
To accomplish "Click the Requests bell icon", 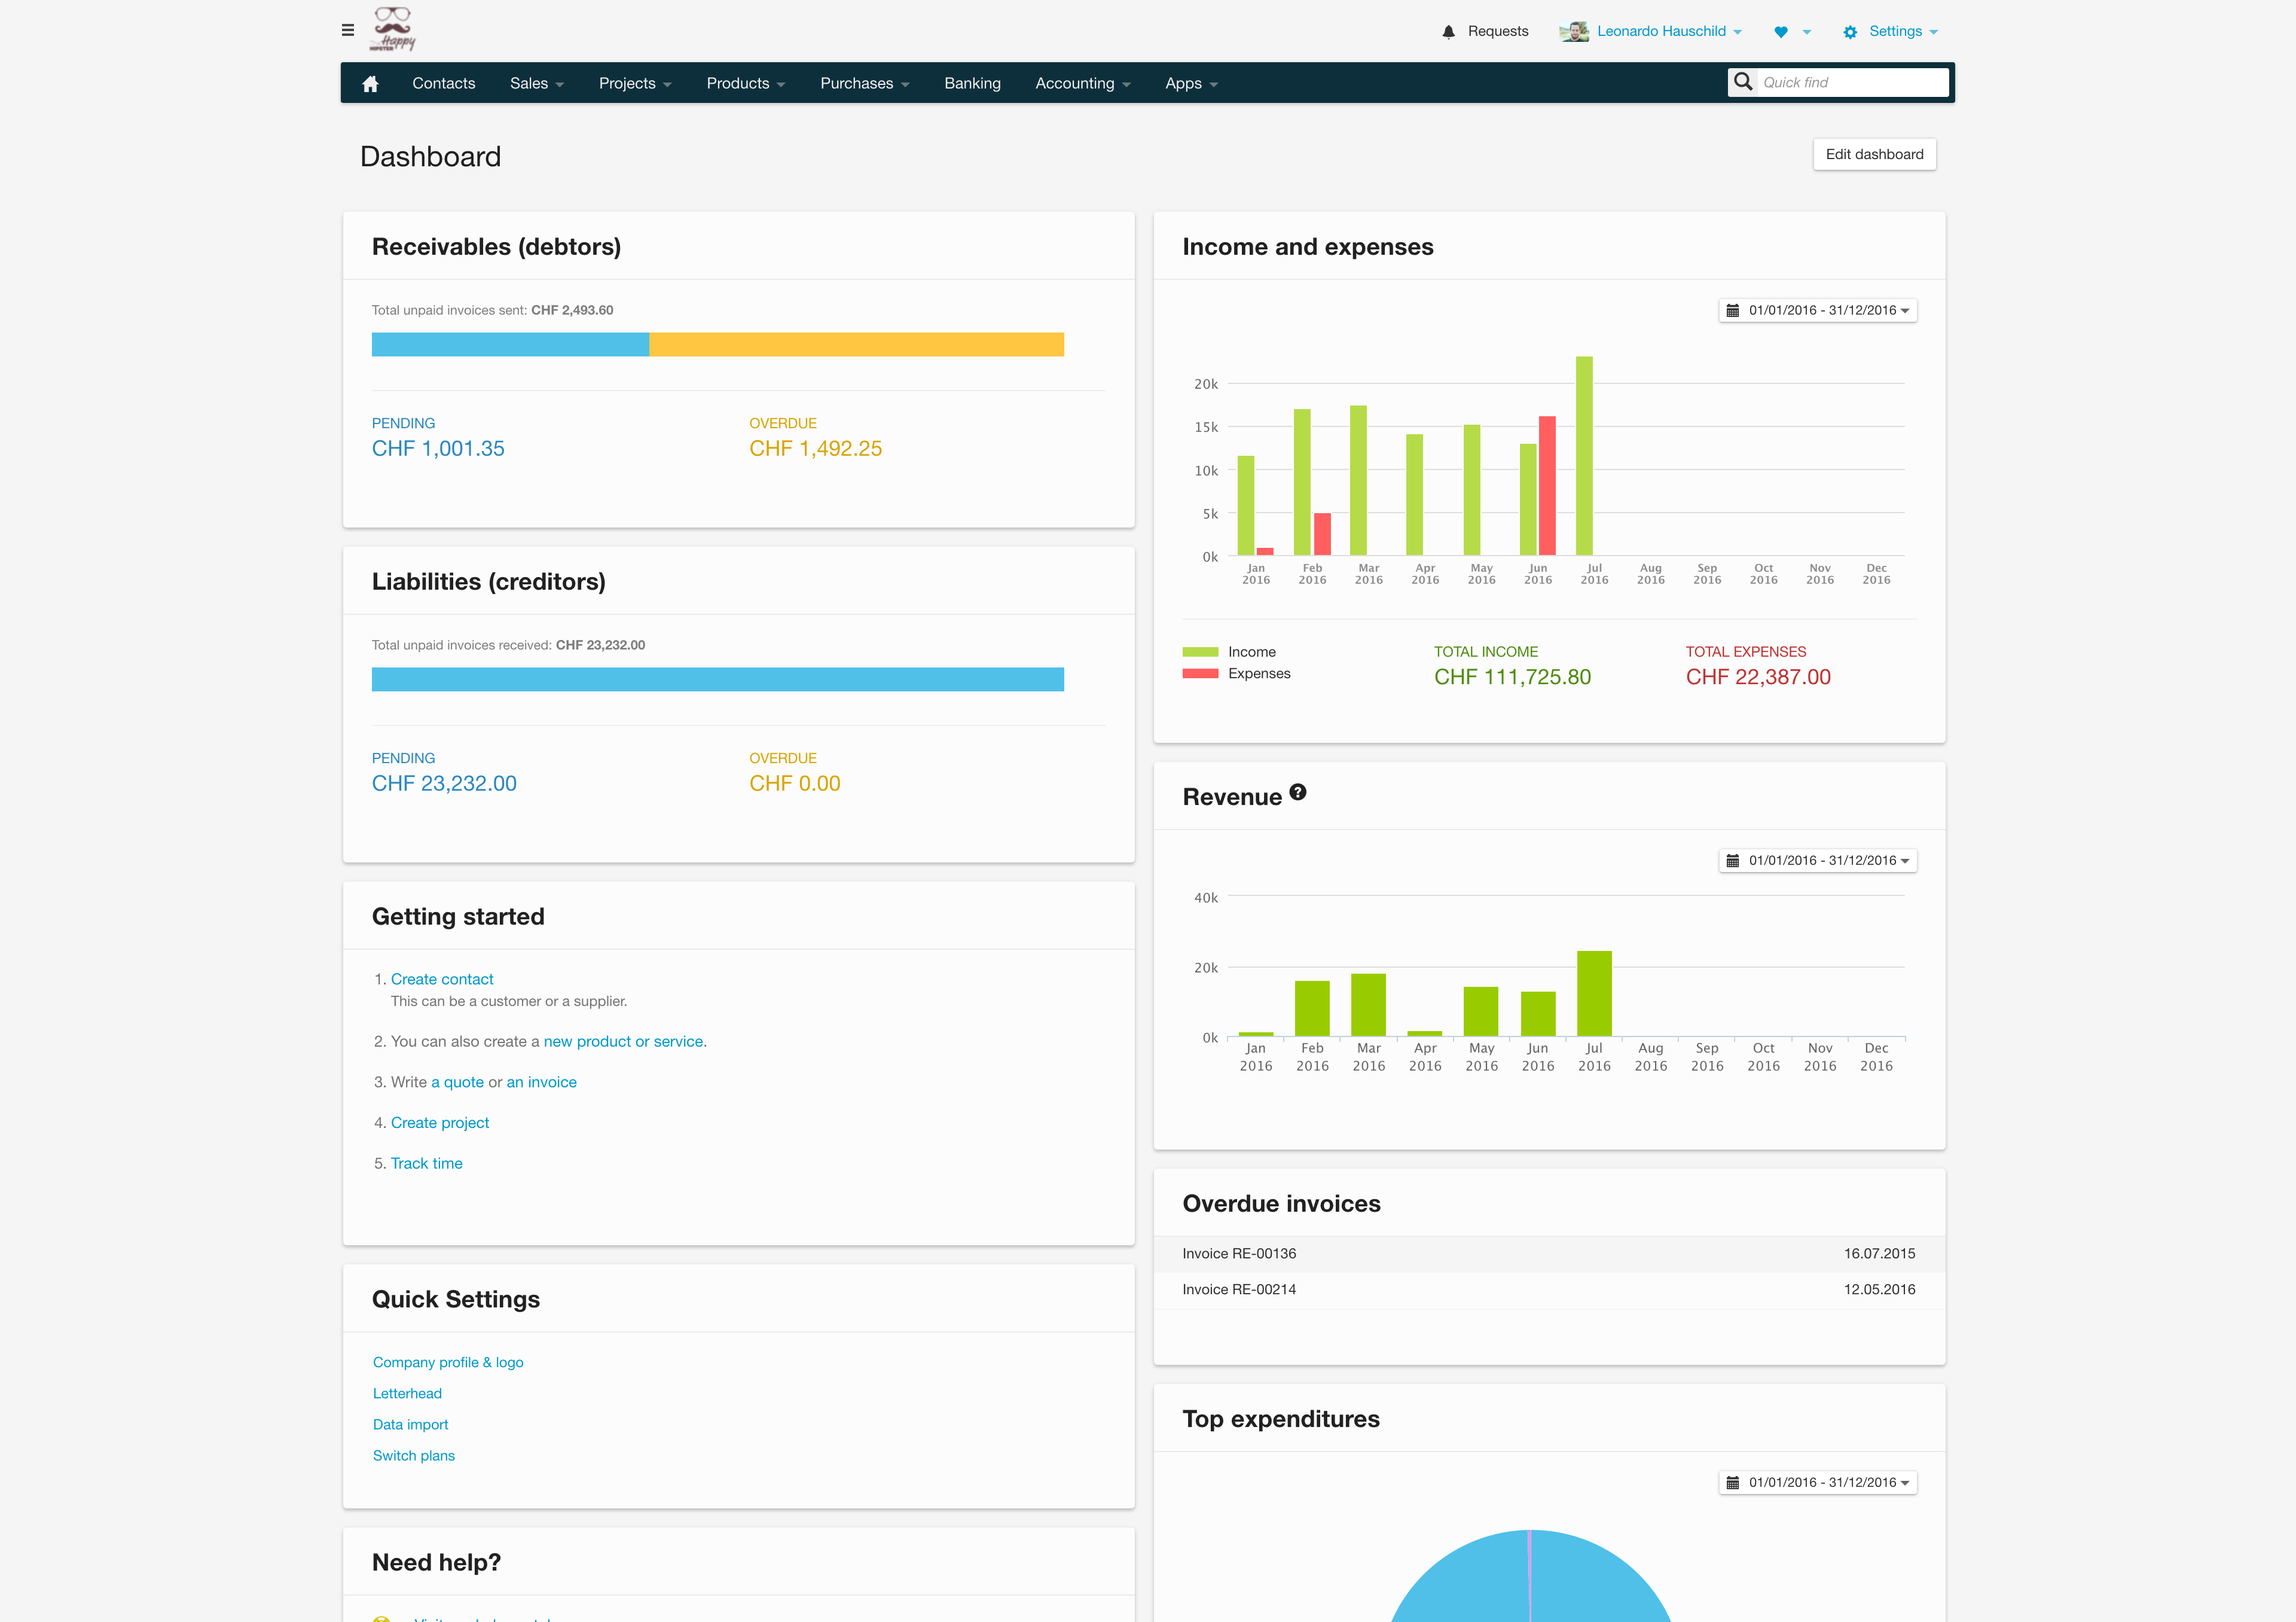I will 1448,32.
